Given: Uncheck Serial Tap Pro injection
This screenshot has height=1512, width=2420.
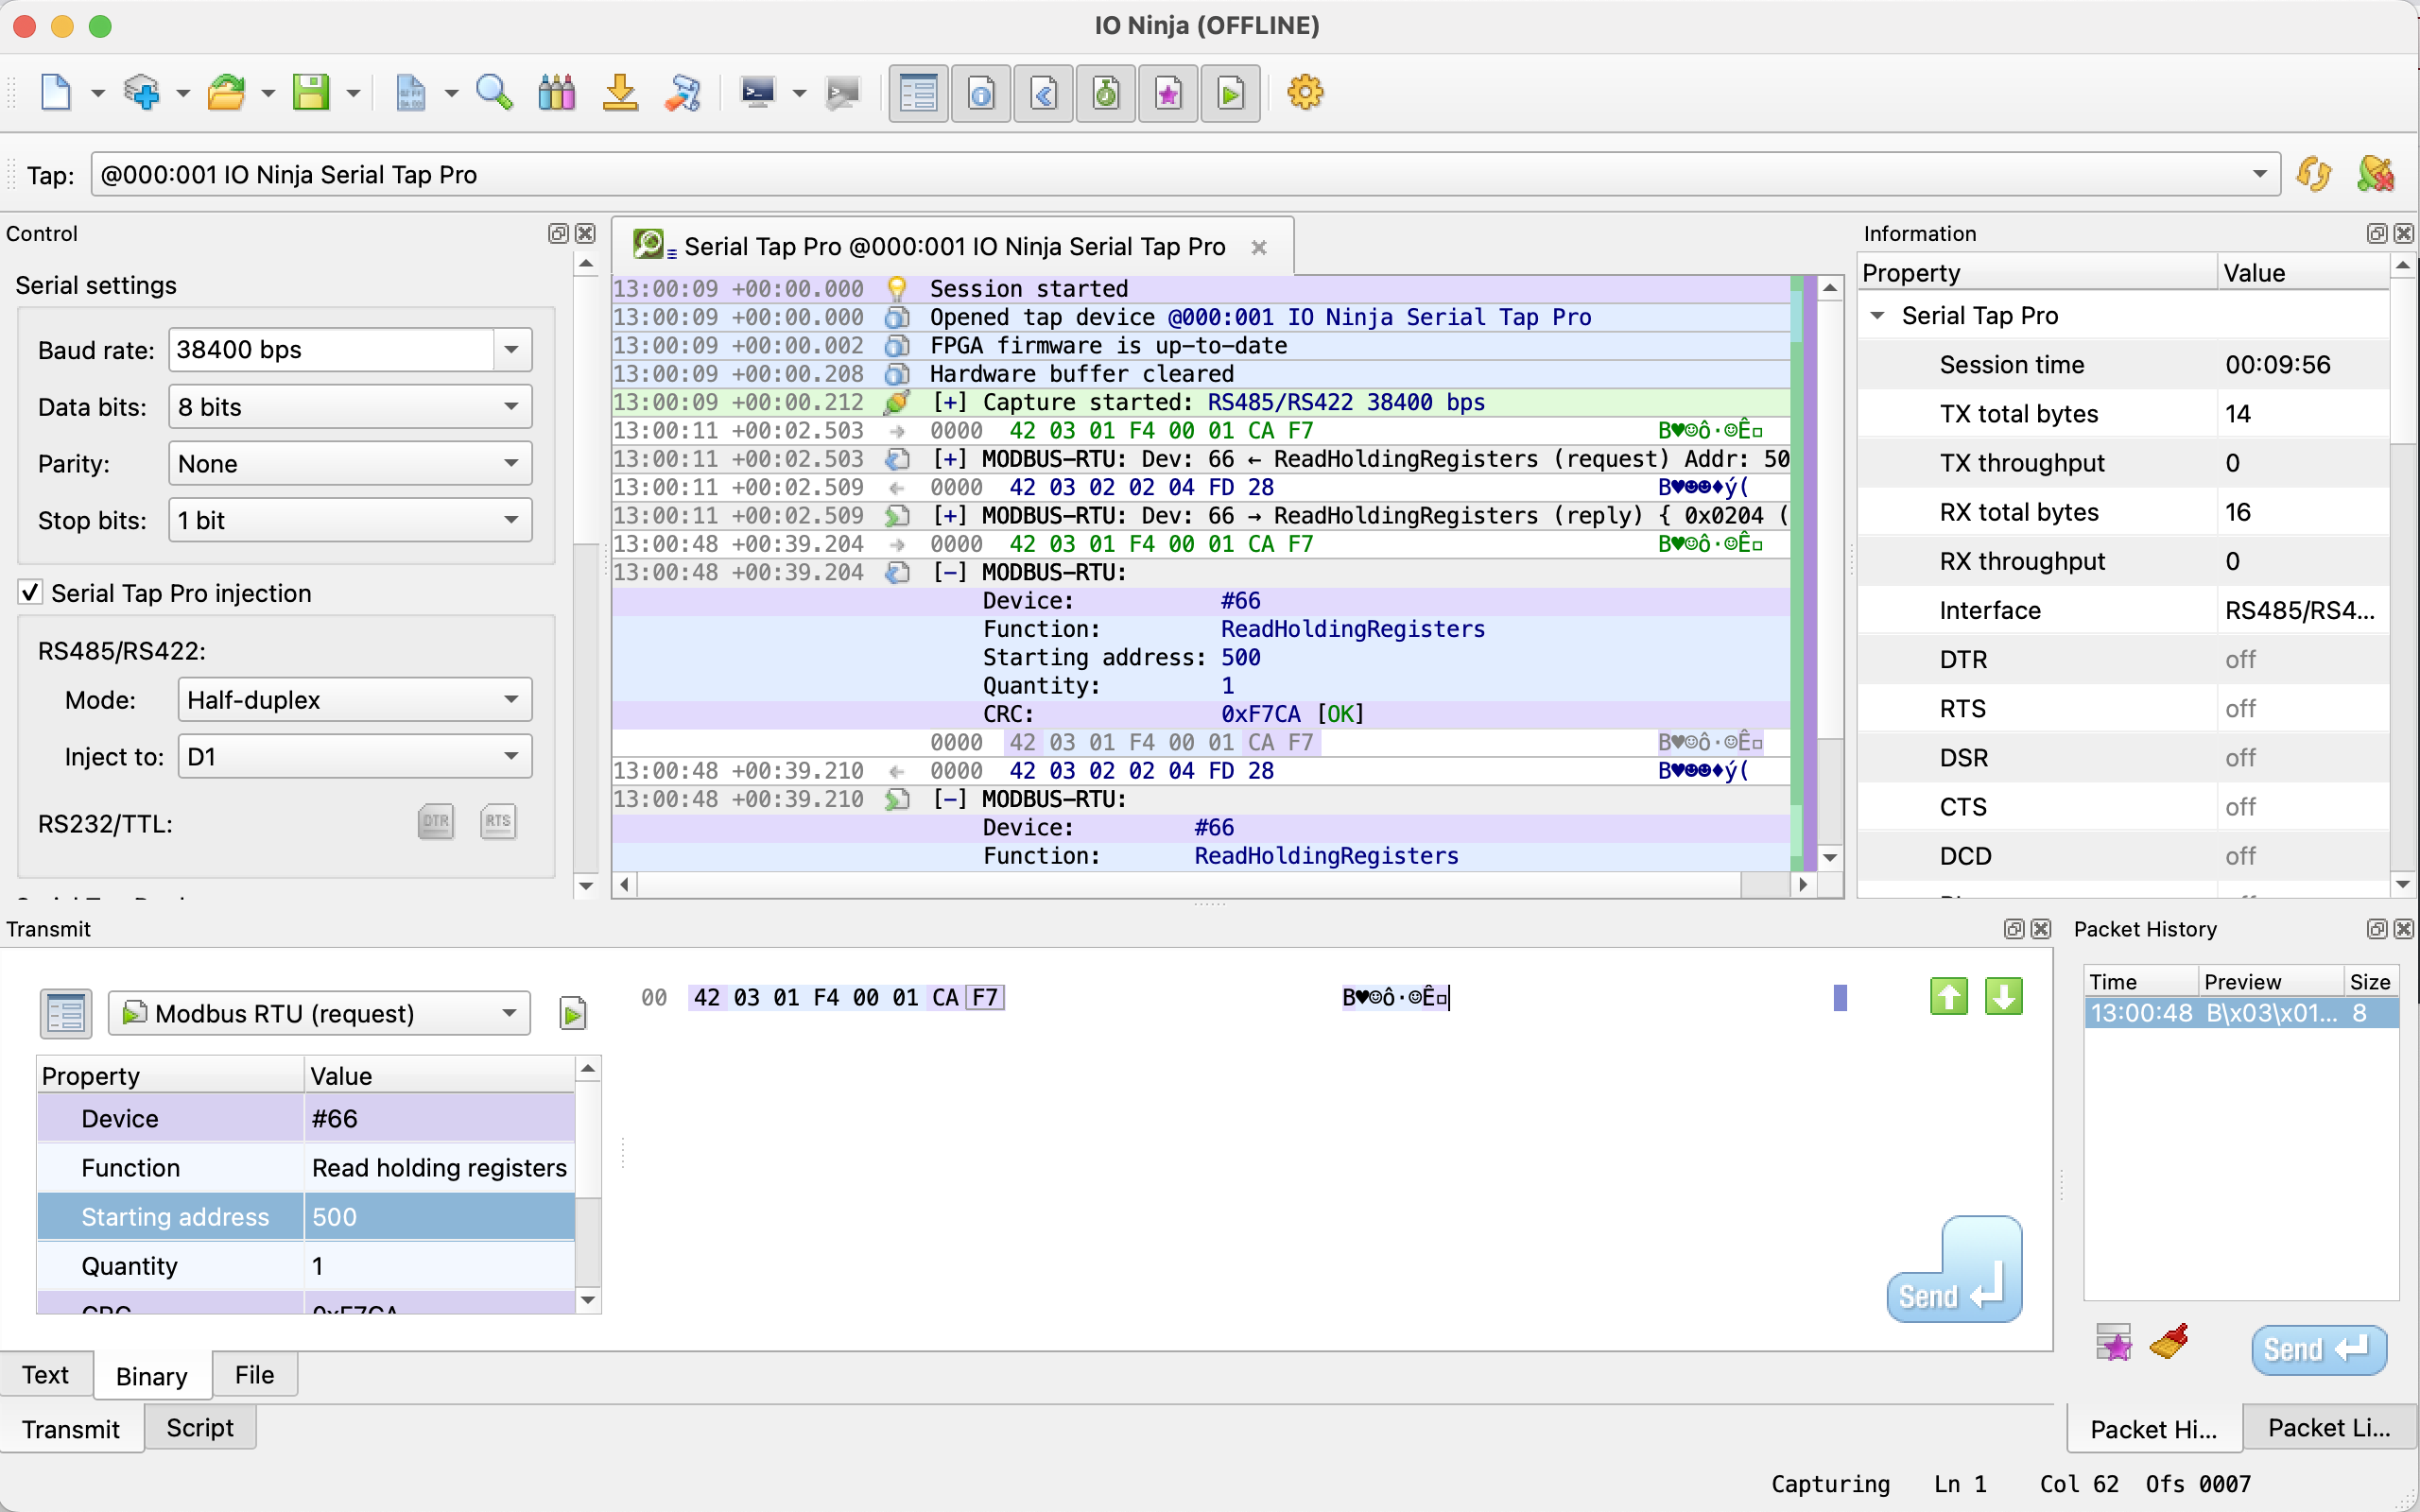Looking at the screenshot, I should click(x=31, y=593).
